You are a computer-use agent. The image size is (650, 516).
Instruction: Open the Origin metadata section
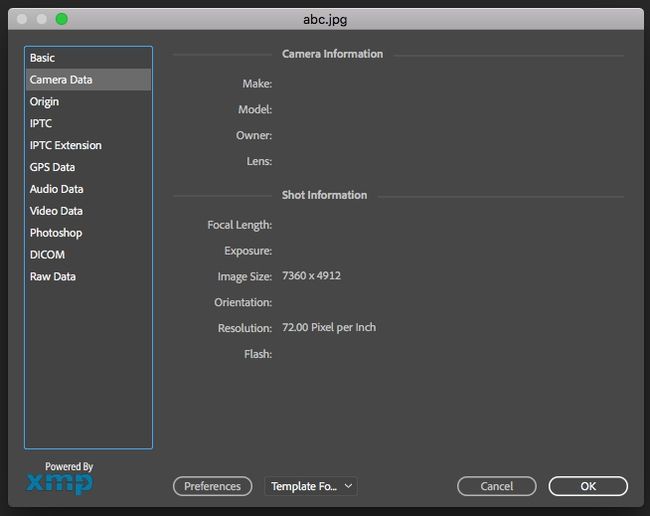point(45,102)
